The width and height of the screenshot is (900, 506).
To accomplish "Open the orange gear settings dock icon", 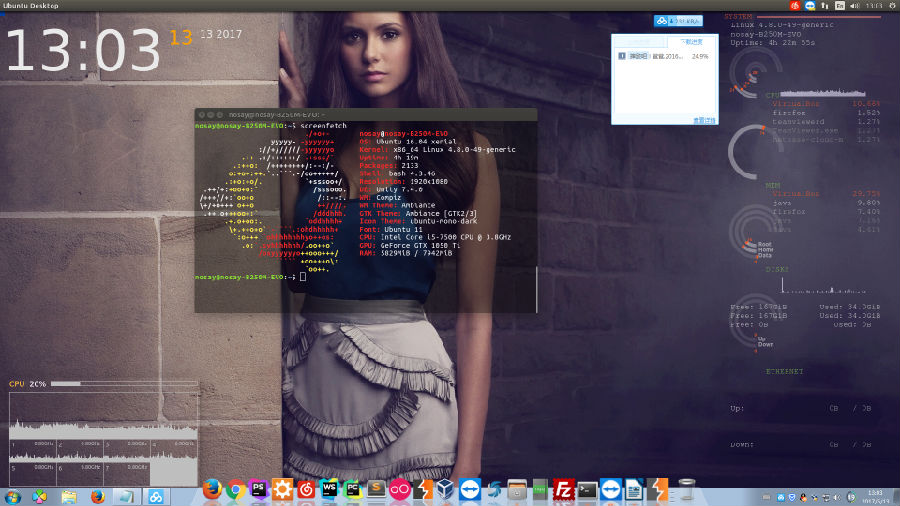I will 282,489.
